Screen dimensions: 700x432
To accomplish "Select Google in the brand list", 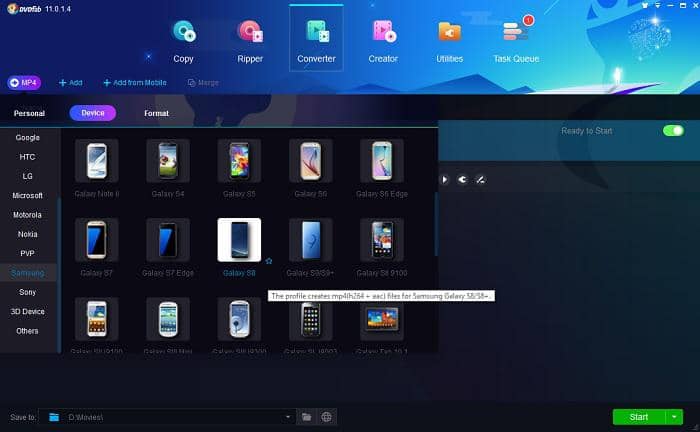I will pyautogui.click(x=28, y=137).
